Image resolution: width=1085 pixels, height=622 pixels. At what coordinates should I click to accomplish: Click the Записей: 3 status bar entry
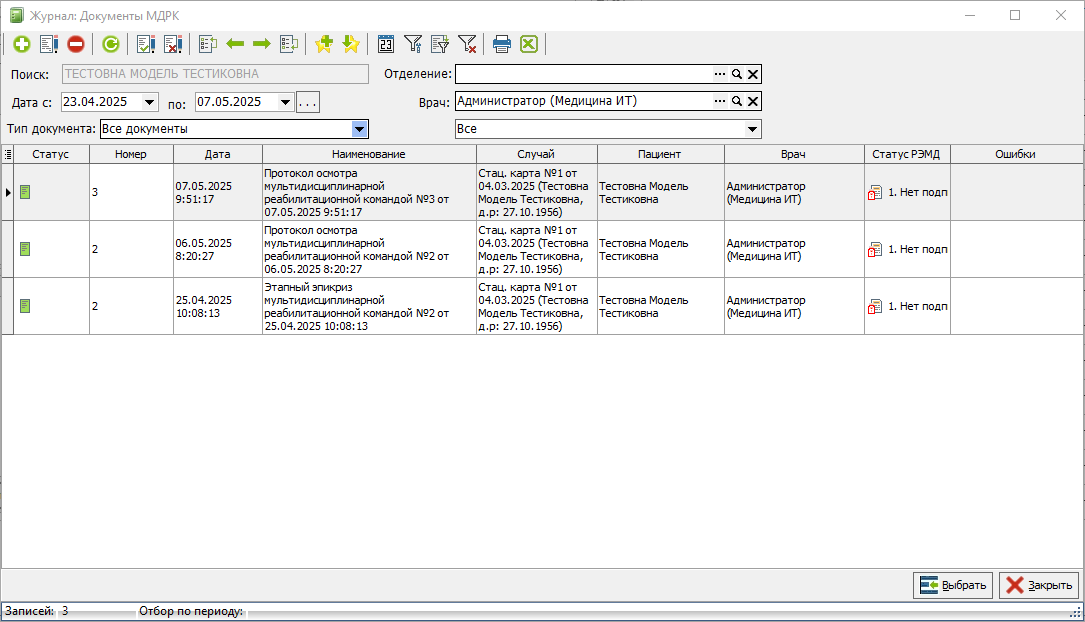(37, 611)
